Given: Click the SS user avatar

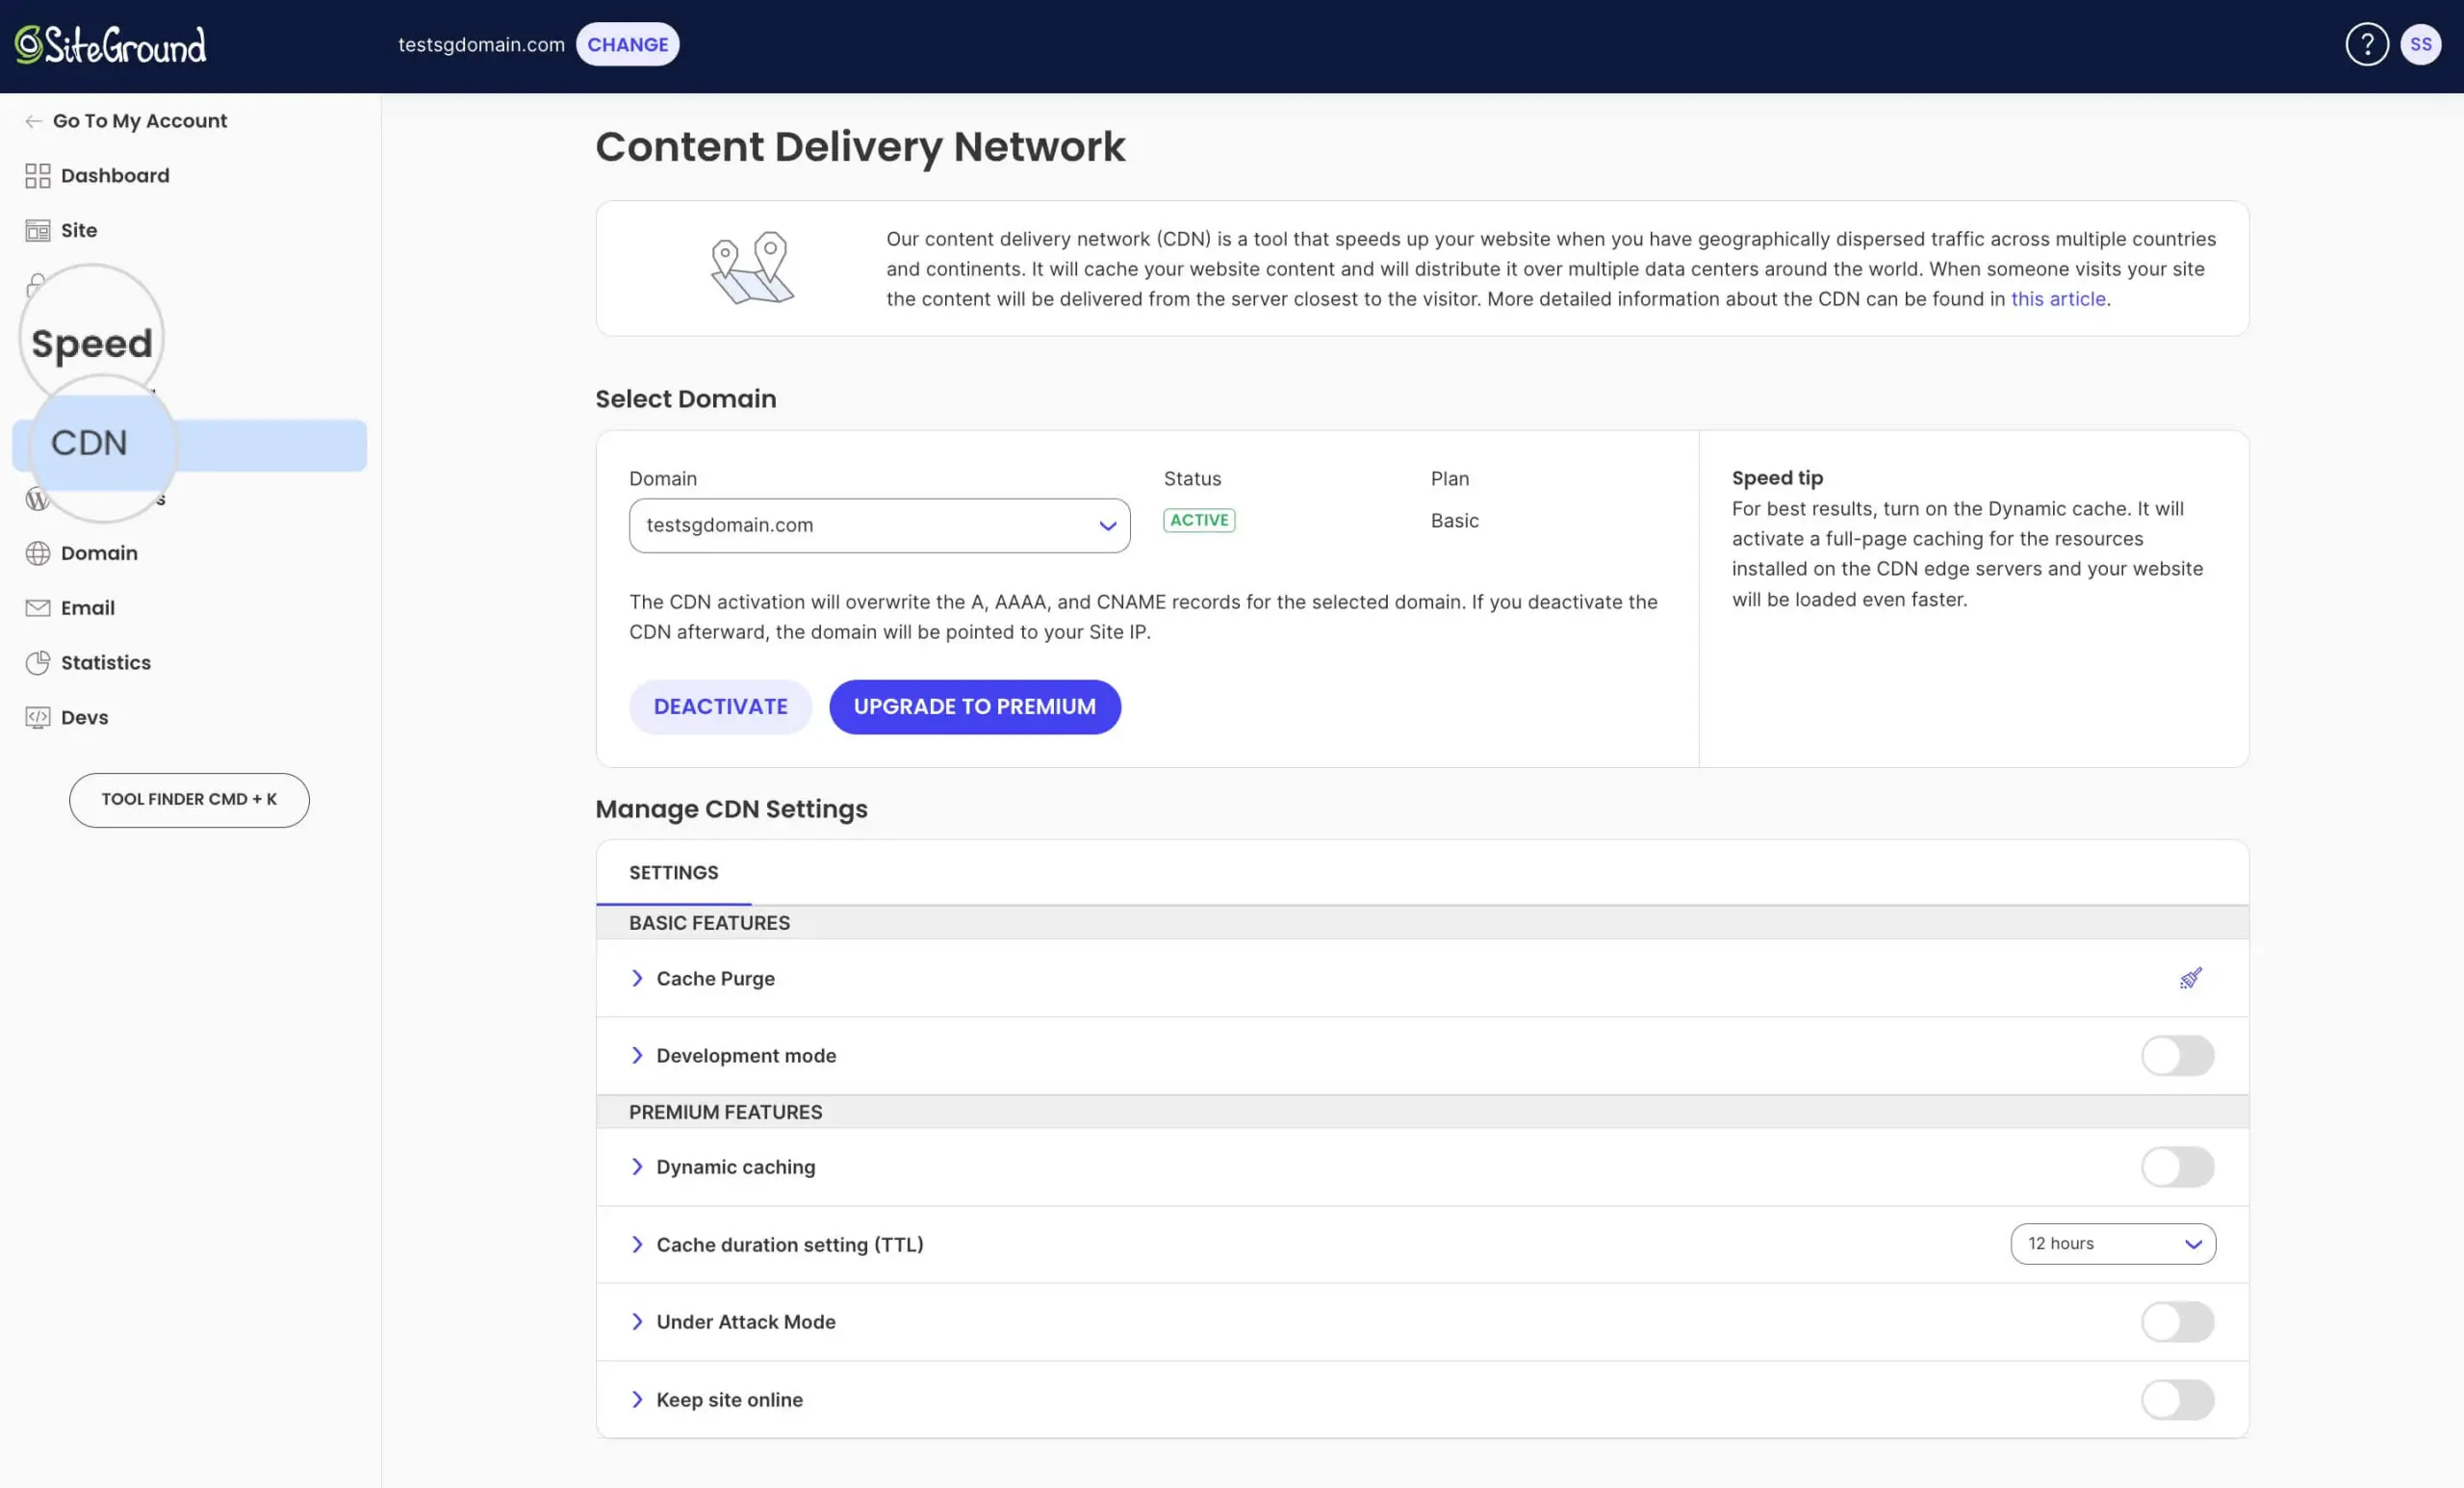Looking at the screenshot, I should coord(2420,45).
